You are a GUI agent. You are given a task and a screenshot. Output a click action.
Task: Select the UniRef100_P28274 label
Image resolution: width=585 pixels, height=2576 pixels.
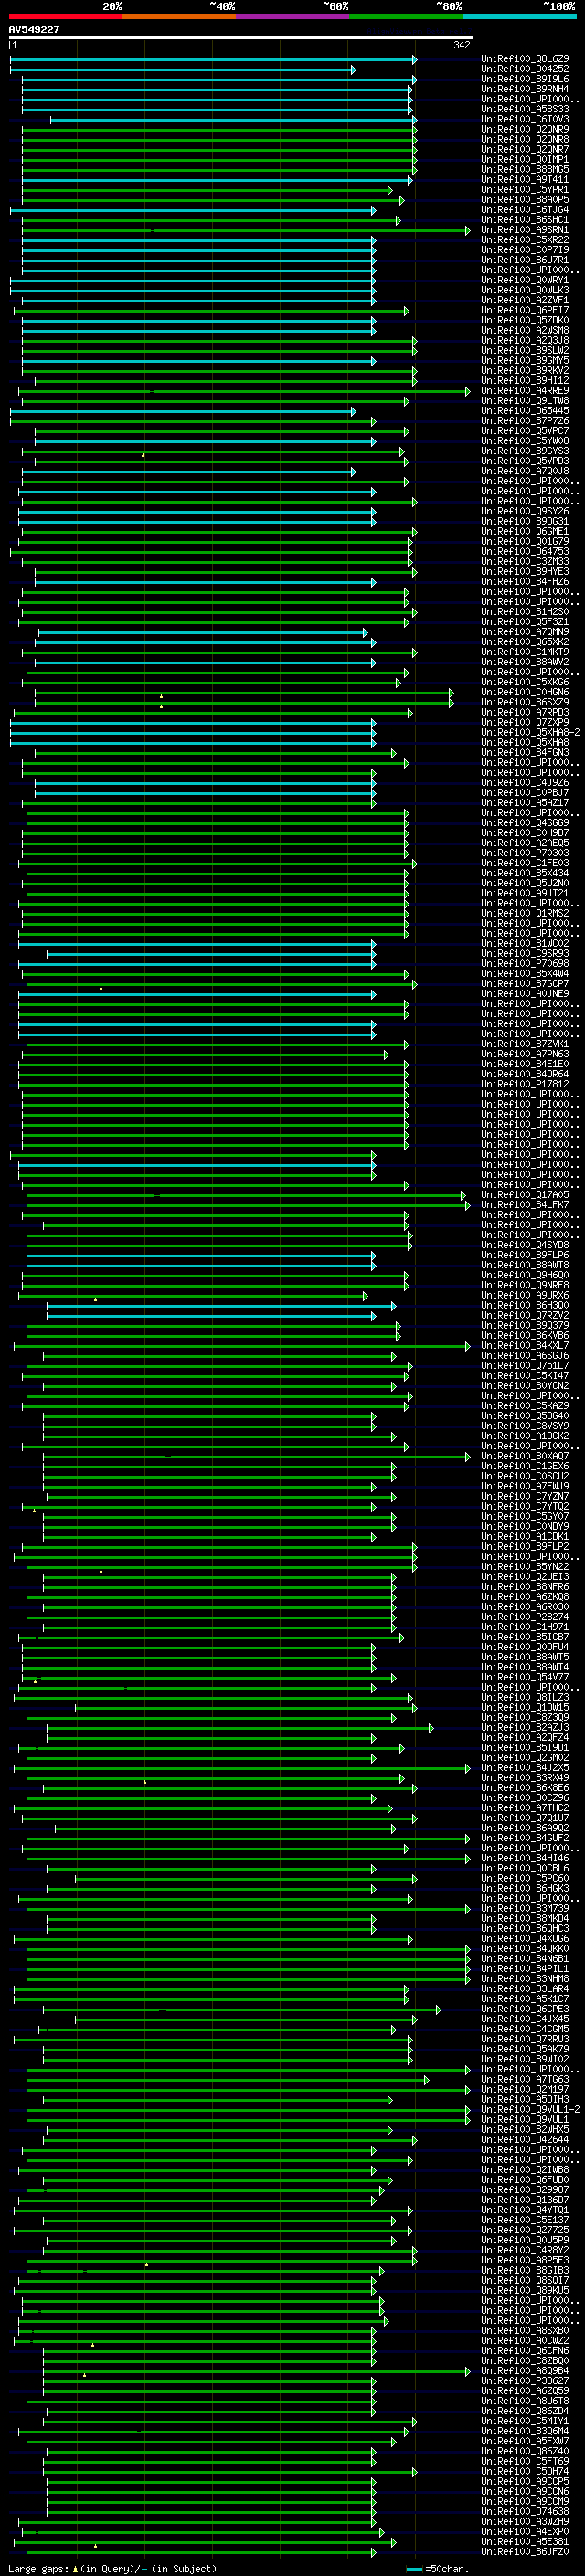[x=525, y=1616]
